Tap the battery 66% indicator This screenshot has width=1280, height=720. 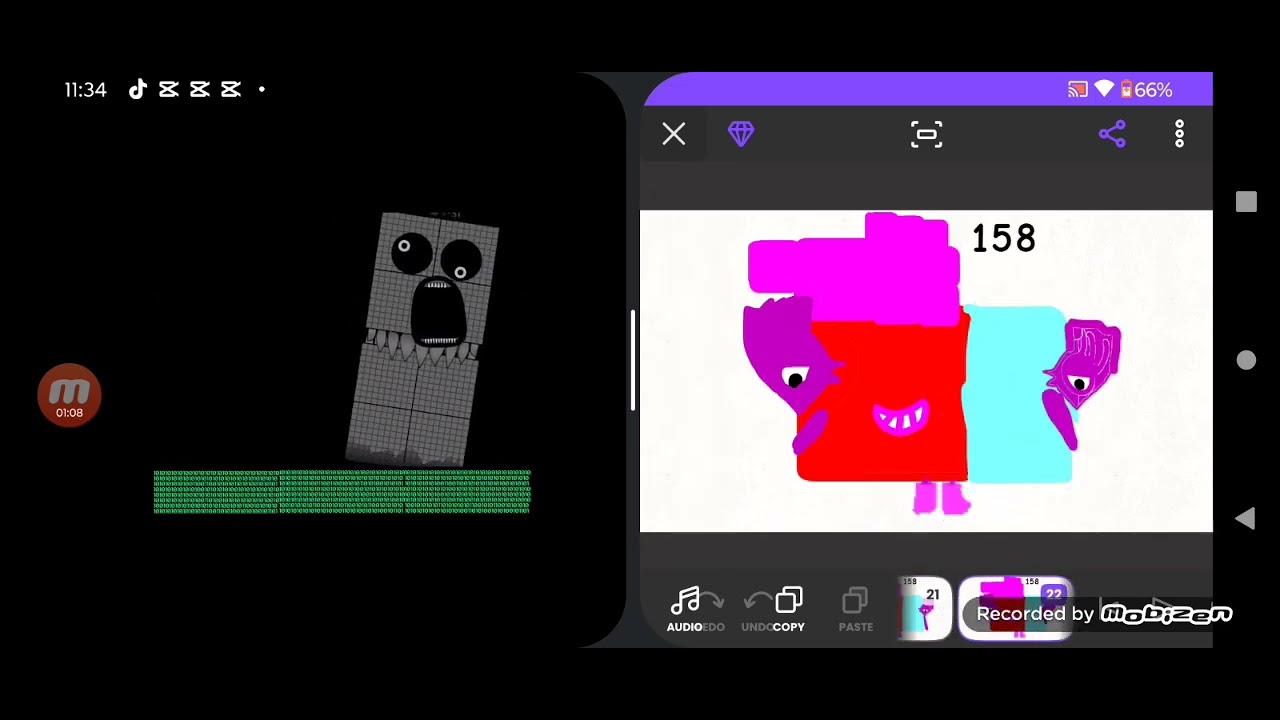coord(1146,90)
